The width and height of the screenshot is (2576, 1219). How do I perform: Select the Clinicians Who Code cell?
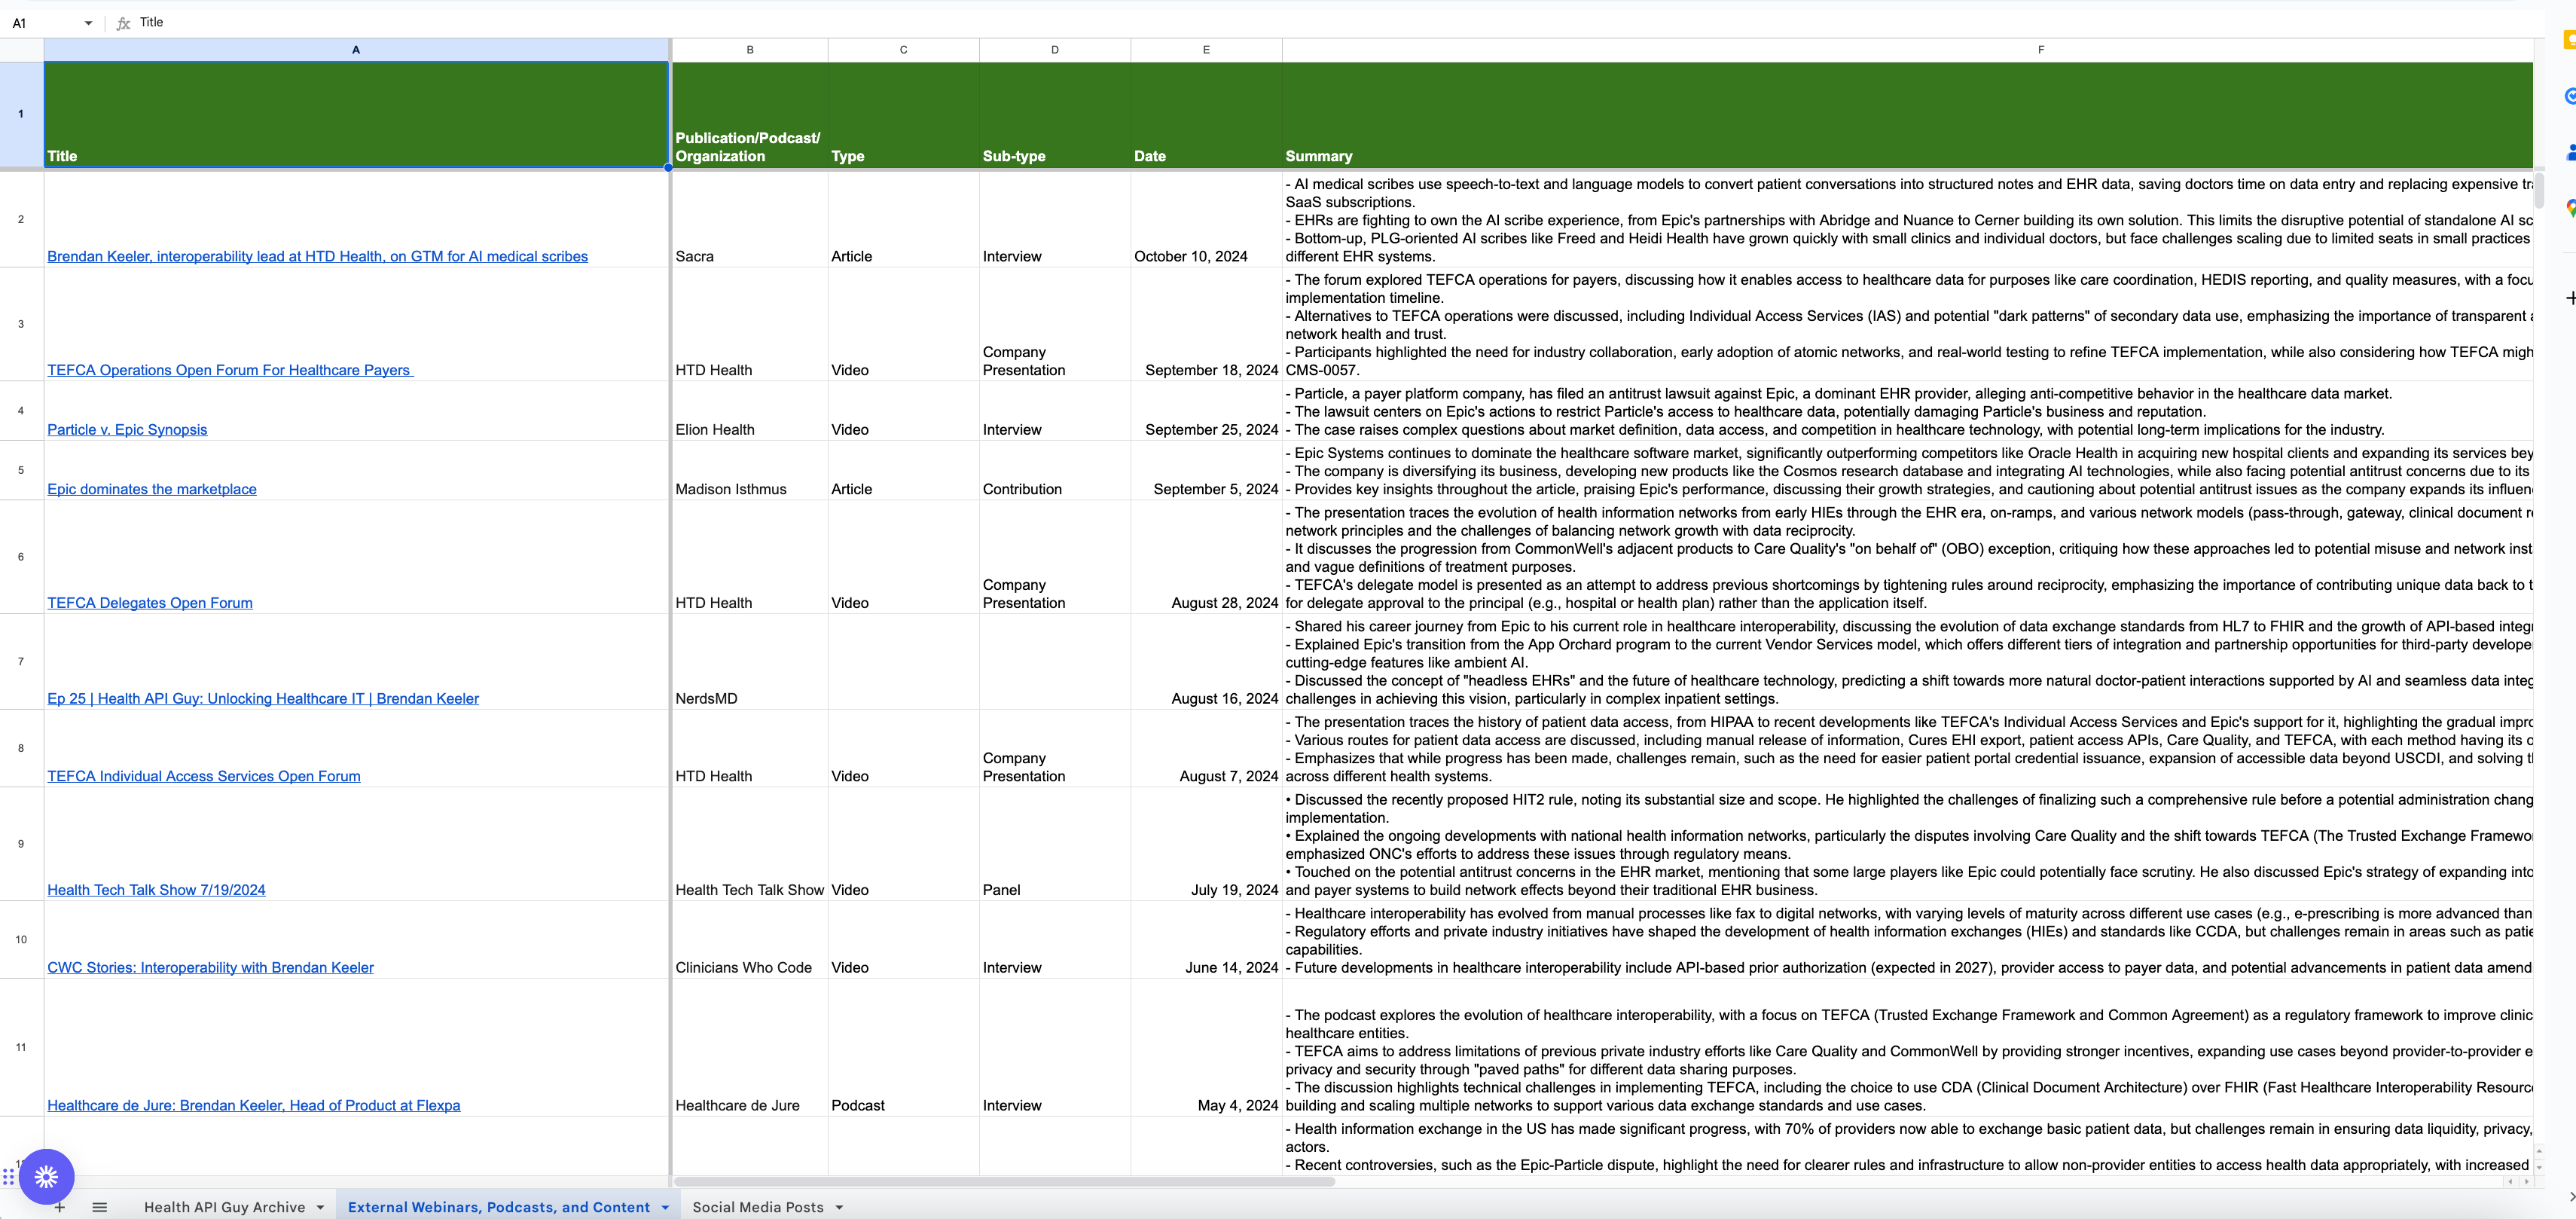tap(750, 940)
